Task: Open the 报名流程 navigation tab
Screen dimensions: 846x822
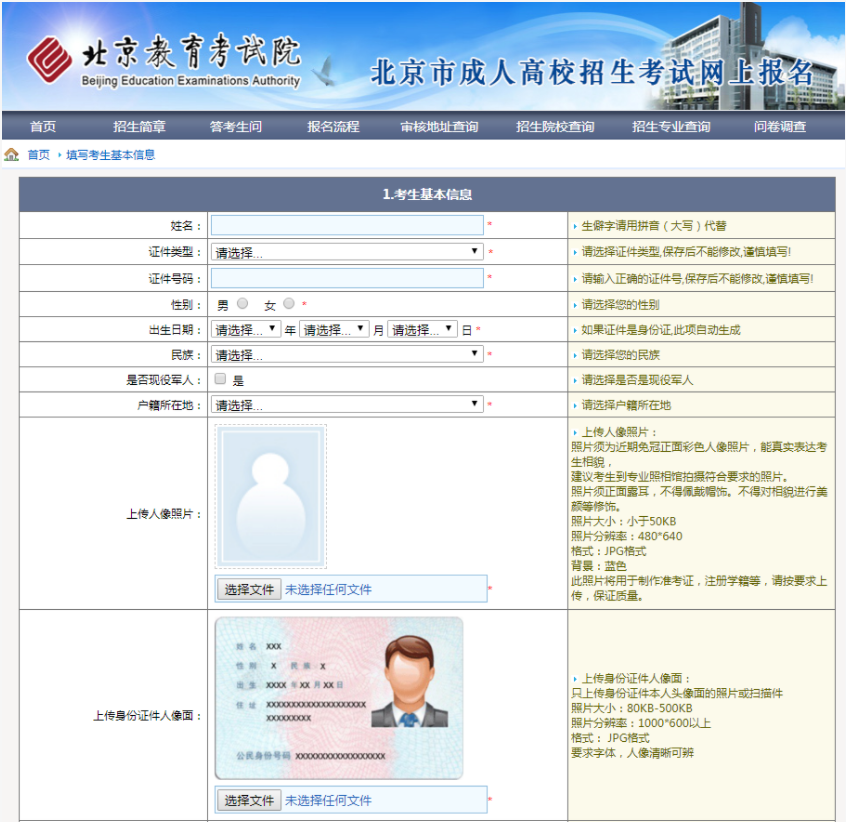Action: point(332,127)
